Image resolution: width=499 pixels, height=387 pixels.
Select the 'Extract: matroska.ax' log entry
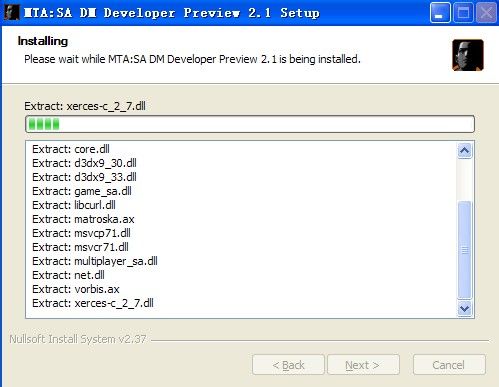tap(83, 219)
